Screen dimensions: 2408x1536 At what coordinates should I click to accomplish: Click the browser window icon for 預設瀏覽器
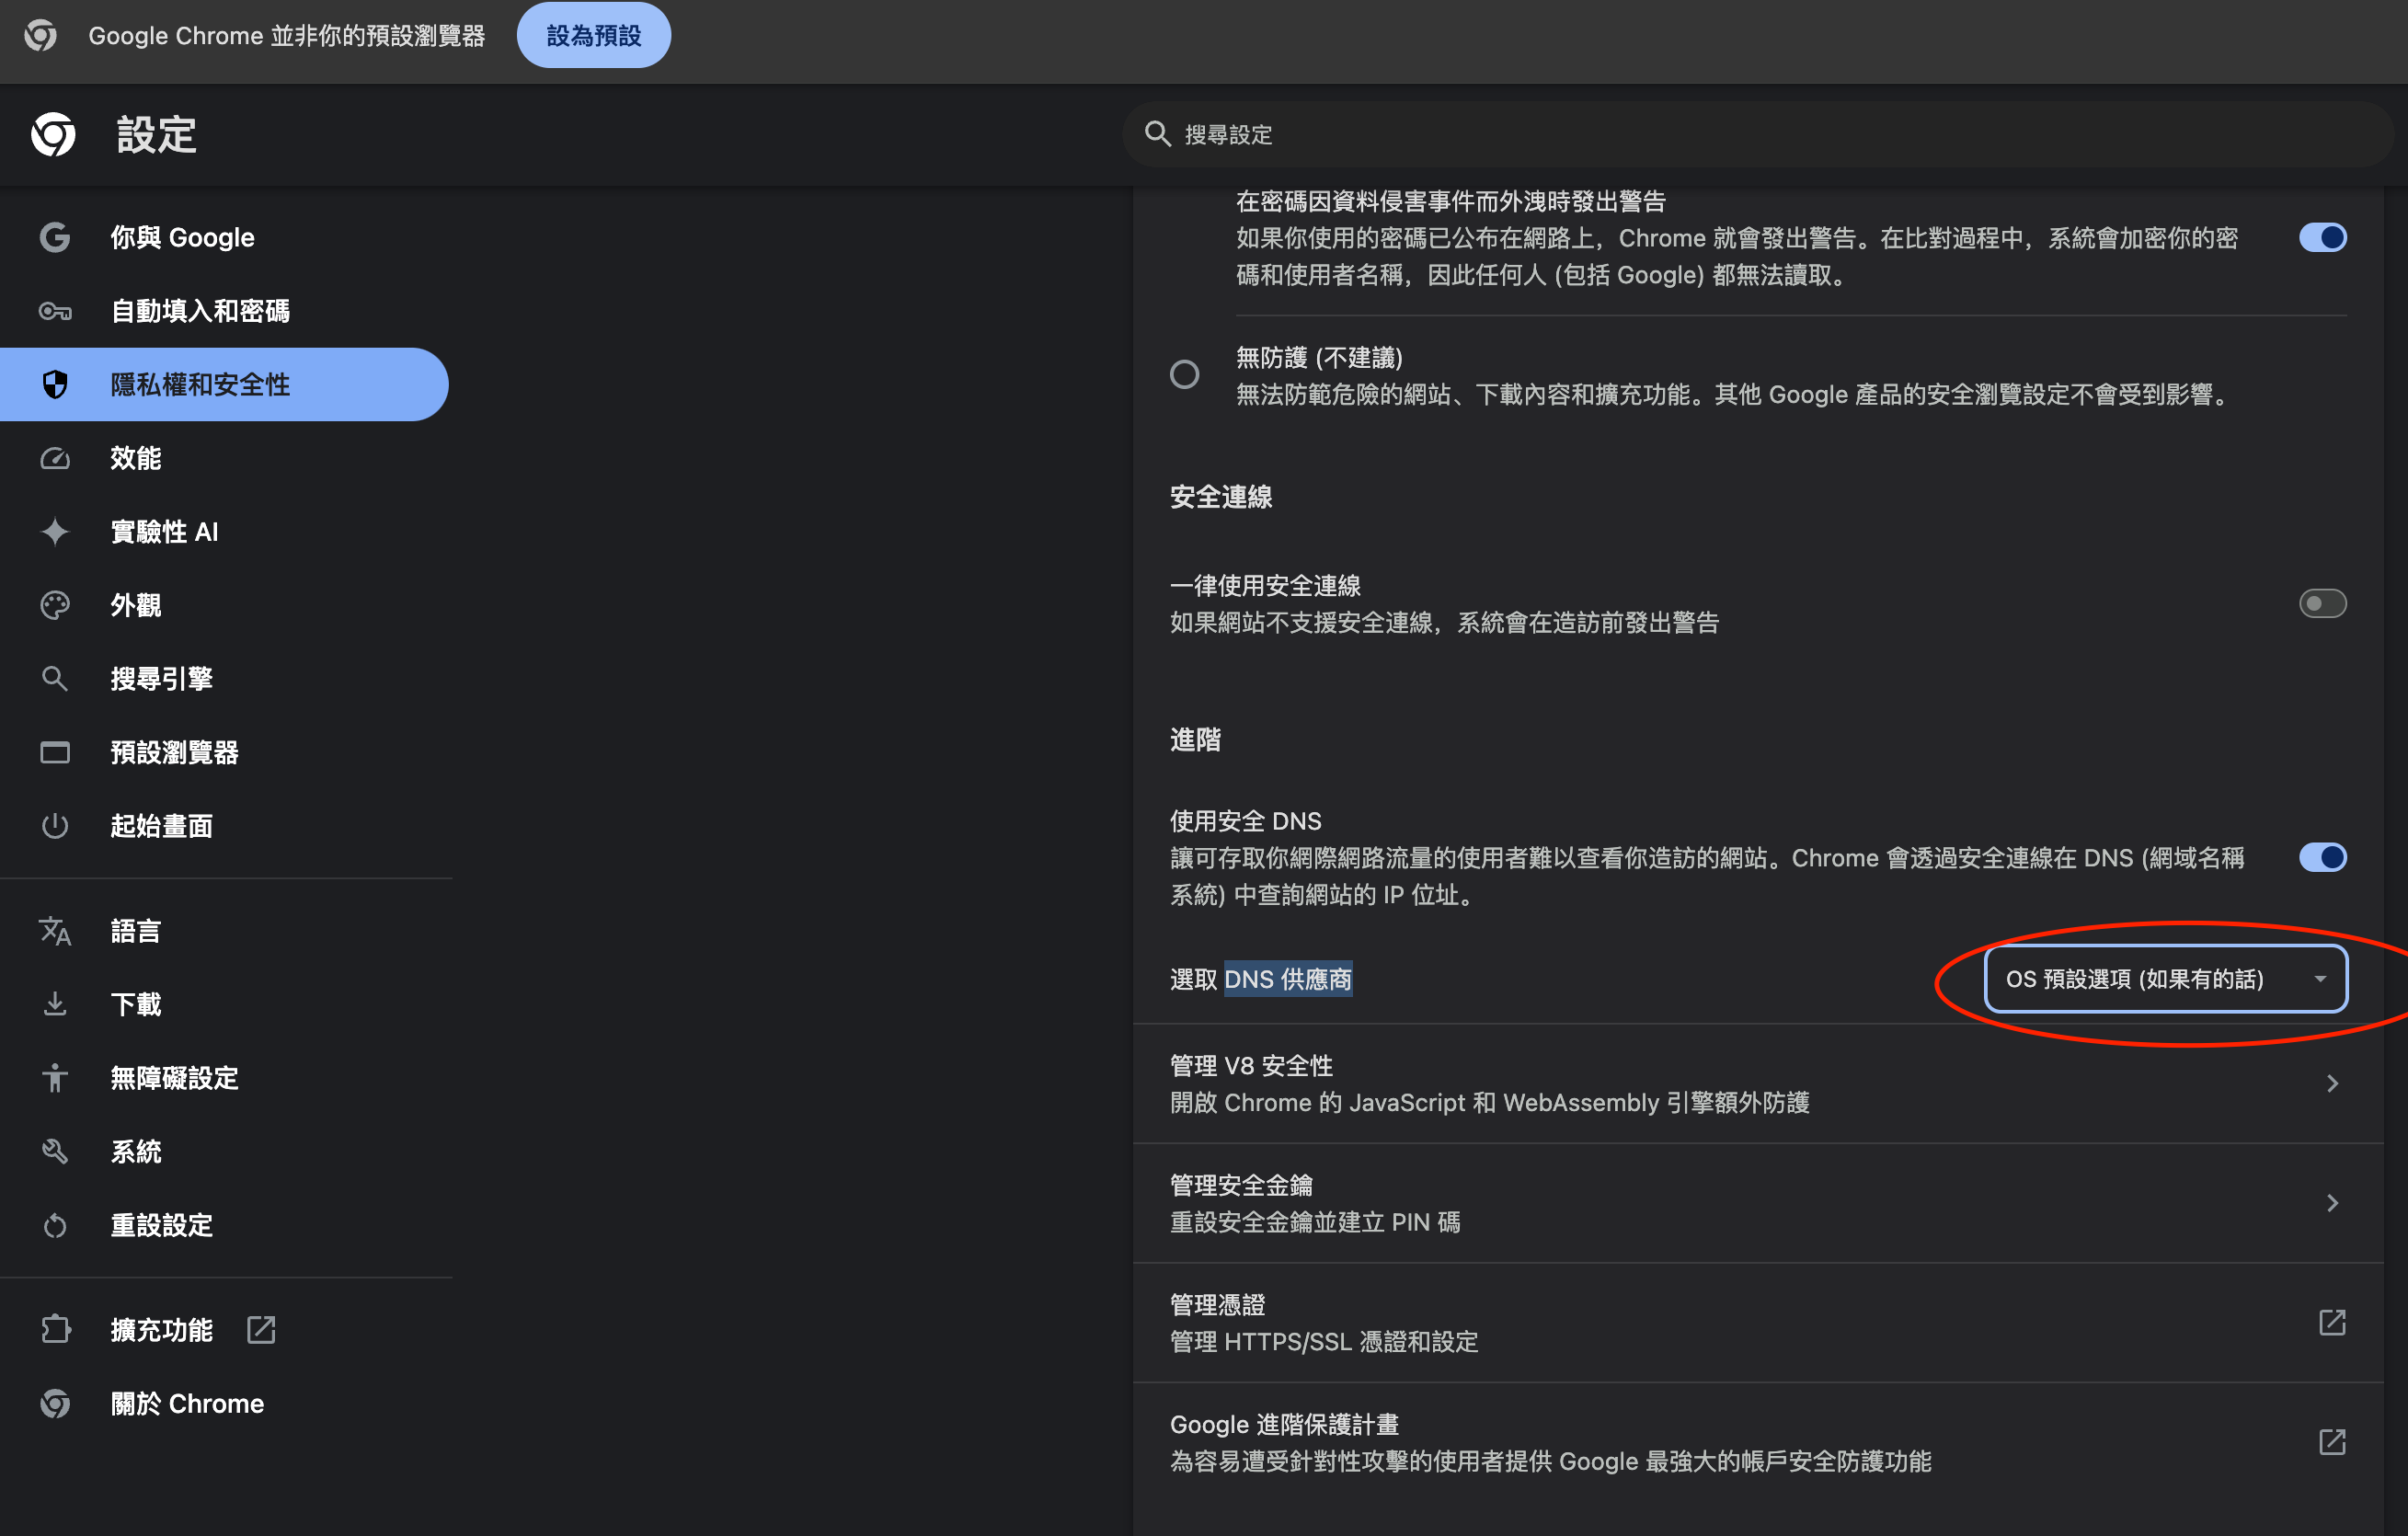[x=55, y=752]
